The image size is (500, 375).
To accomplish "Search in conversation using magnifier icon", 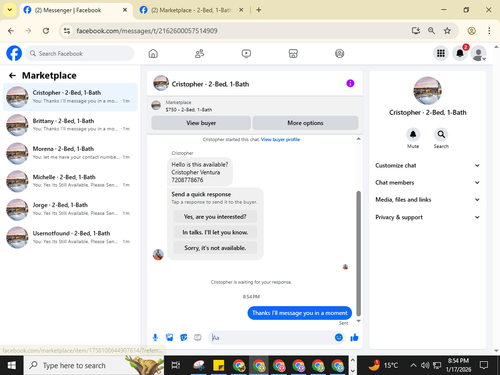I will pos(441,134).
